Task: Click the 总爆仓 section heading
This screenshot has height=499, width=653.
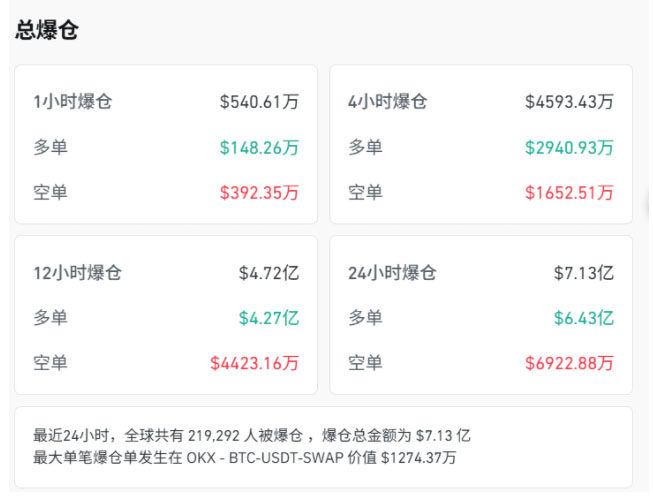Action: pos(47,30)
